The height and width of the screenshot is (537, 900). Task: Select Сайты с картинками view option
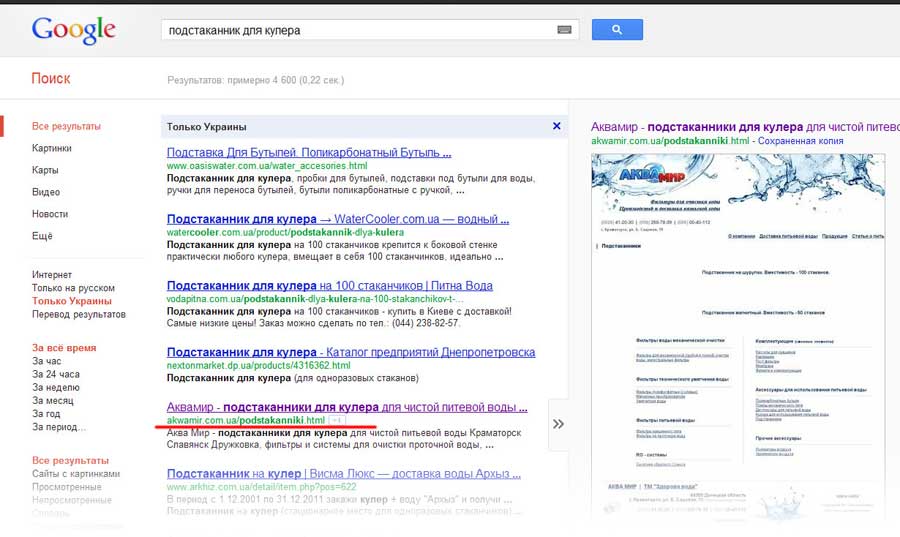(x=76, y=474)
